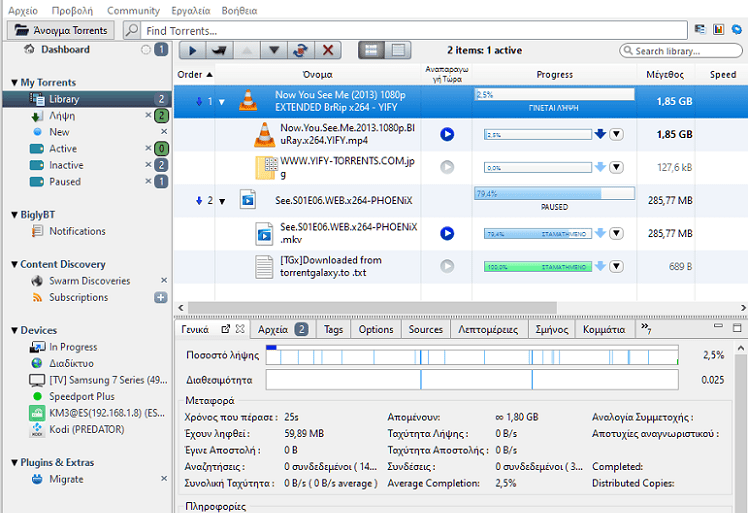Image resolution: width=748 pixels, height=513 pixels.
Task: Click the force start toolbar icon
Action: point(219,50)
